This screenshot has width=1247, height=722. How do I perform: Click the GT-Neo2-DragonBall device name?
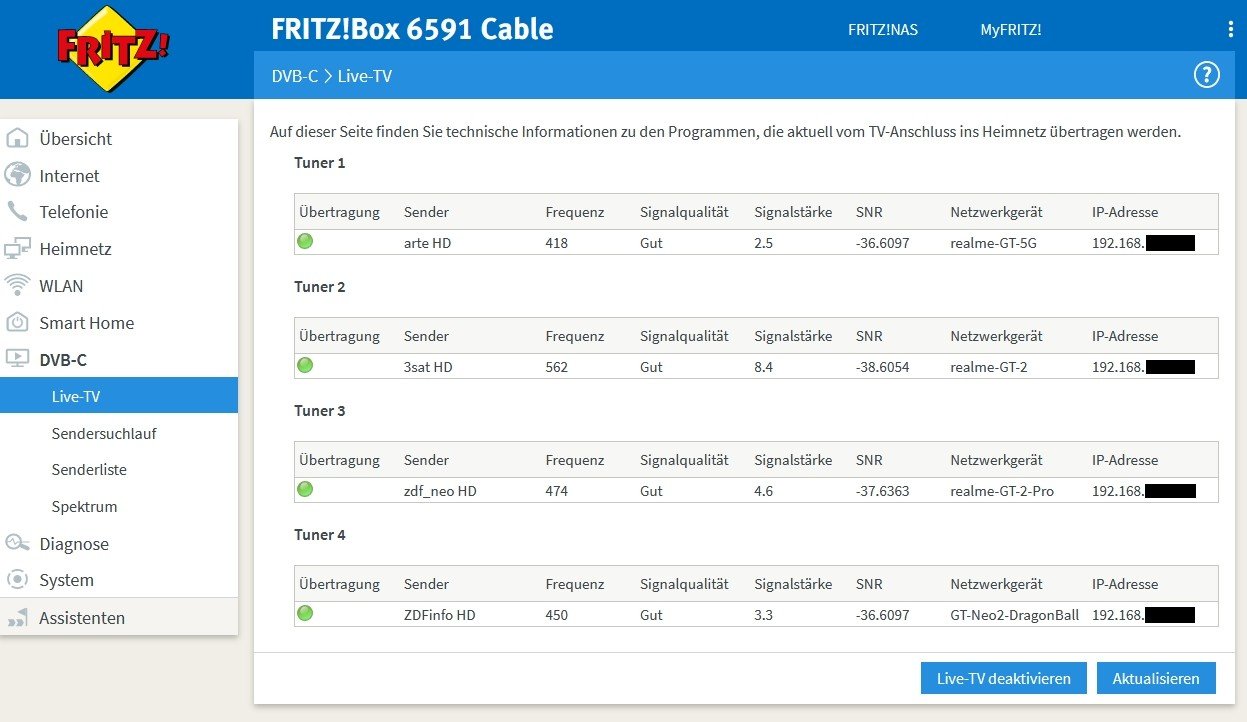pyautogui.click(x=1014, y=615)
